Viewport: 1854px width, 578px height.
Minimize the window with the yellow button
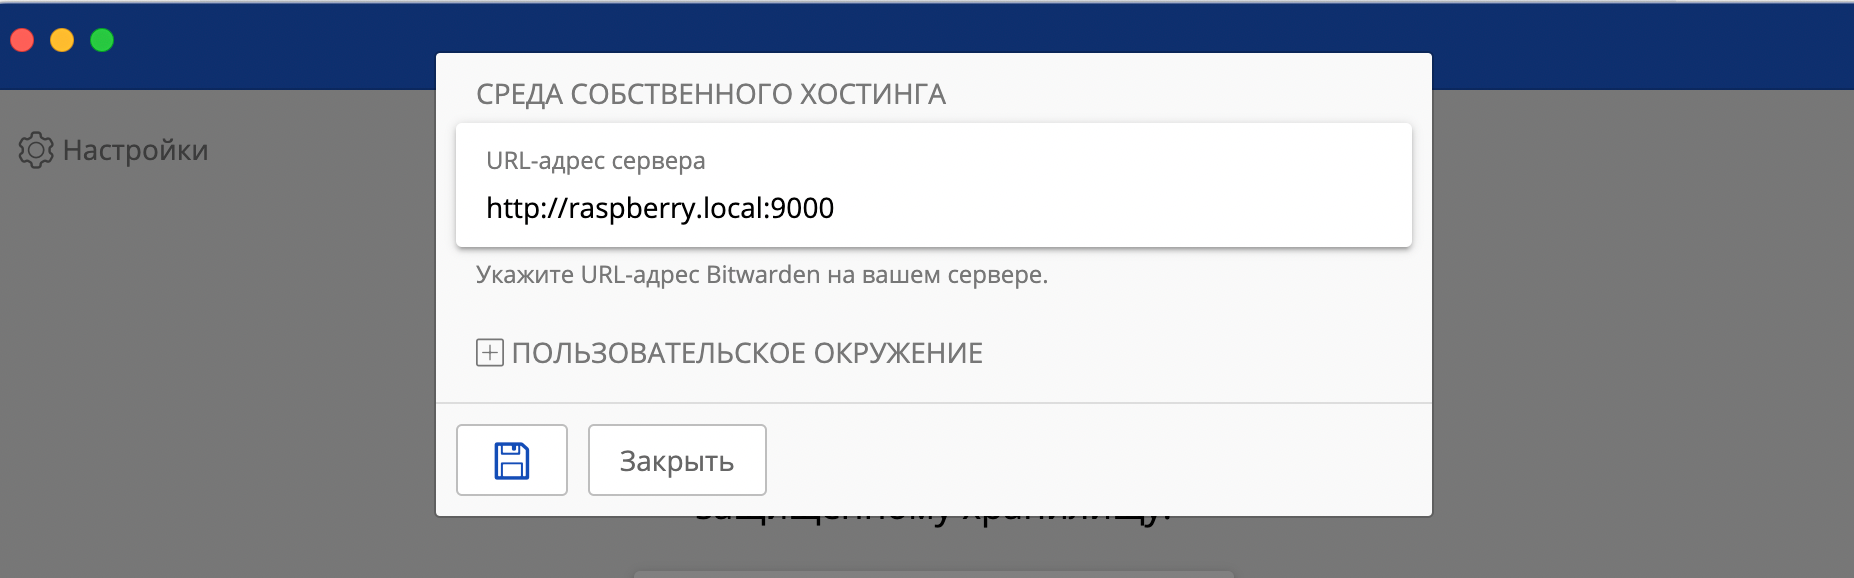(x=62, y=40)
